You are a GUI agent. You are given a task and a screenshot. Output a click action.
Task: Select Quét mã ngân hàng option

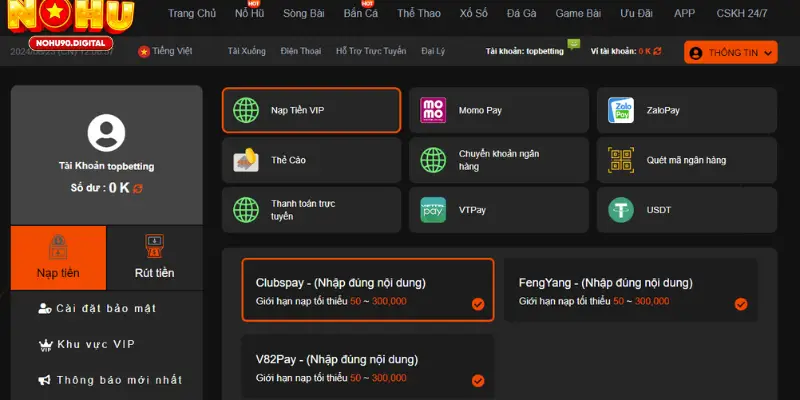click(x=687, y=160)
